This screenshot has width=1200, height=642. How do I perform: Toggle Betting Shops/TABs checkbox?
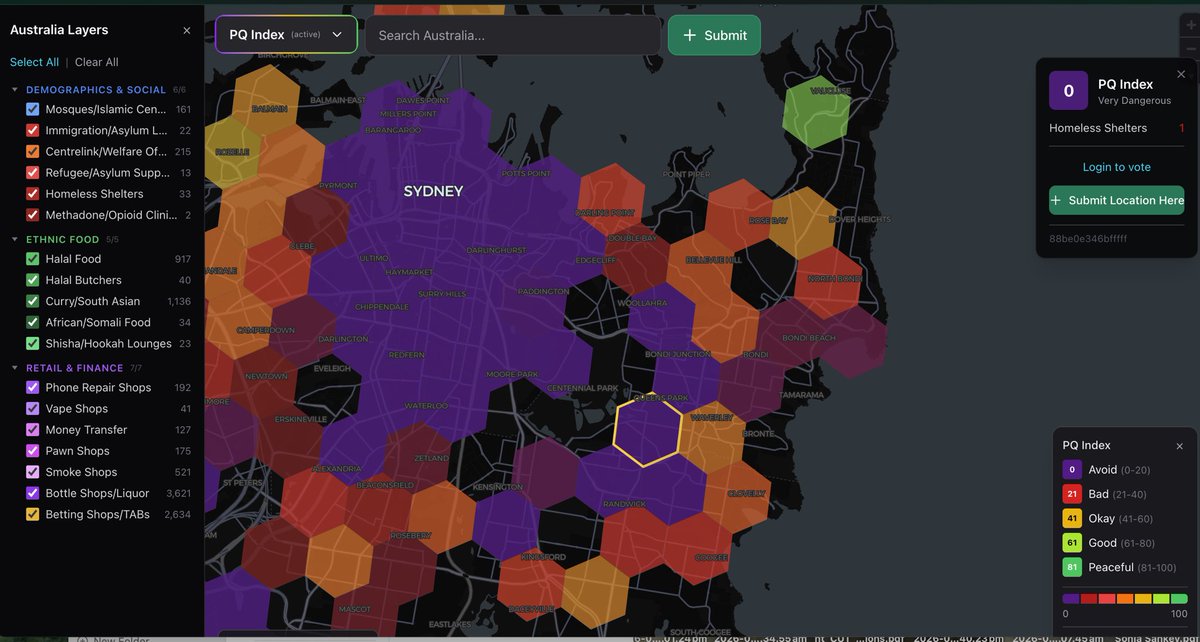[33, 514]
